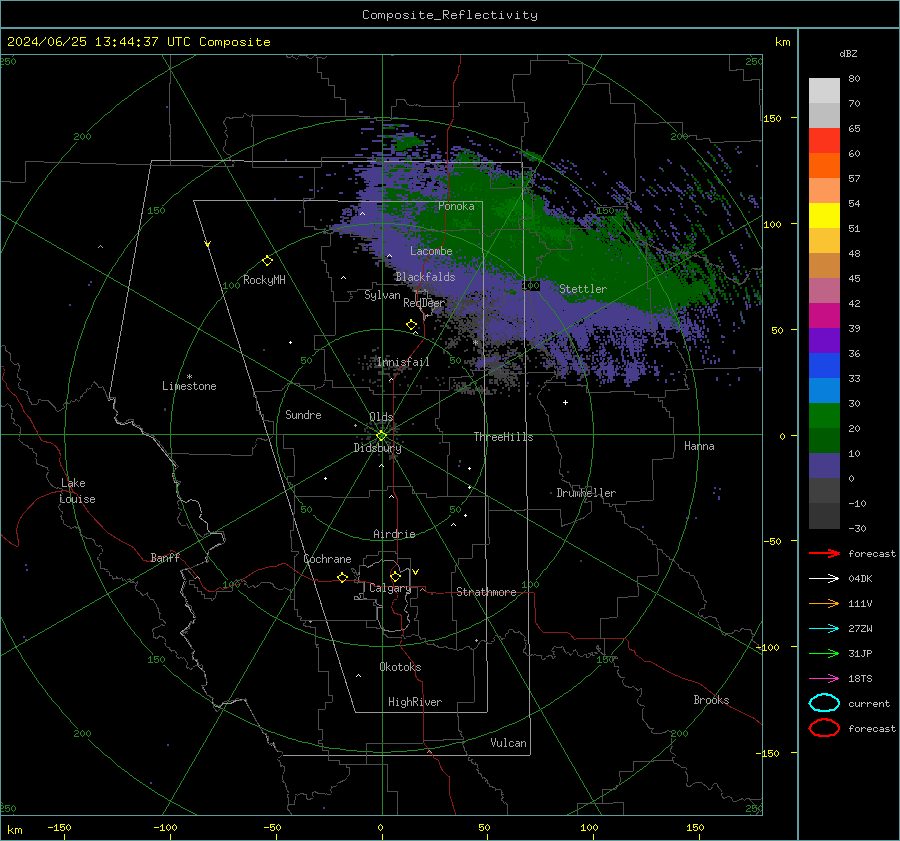This screenshot has height=841, width=900.
Task: Click the red forecast arrow legend icon
Action: click(824, 553)
